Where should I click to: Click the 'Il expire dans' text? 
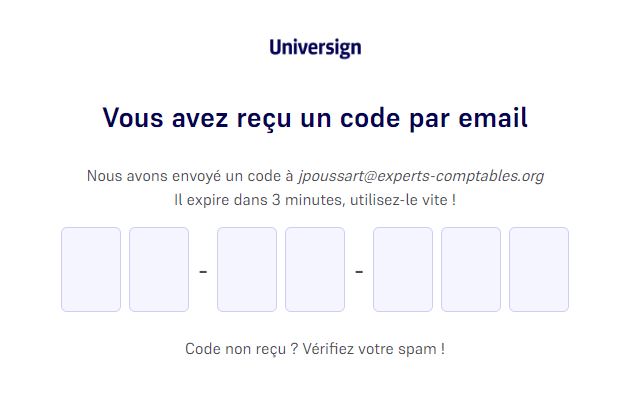tap(221, 200)
